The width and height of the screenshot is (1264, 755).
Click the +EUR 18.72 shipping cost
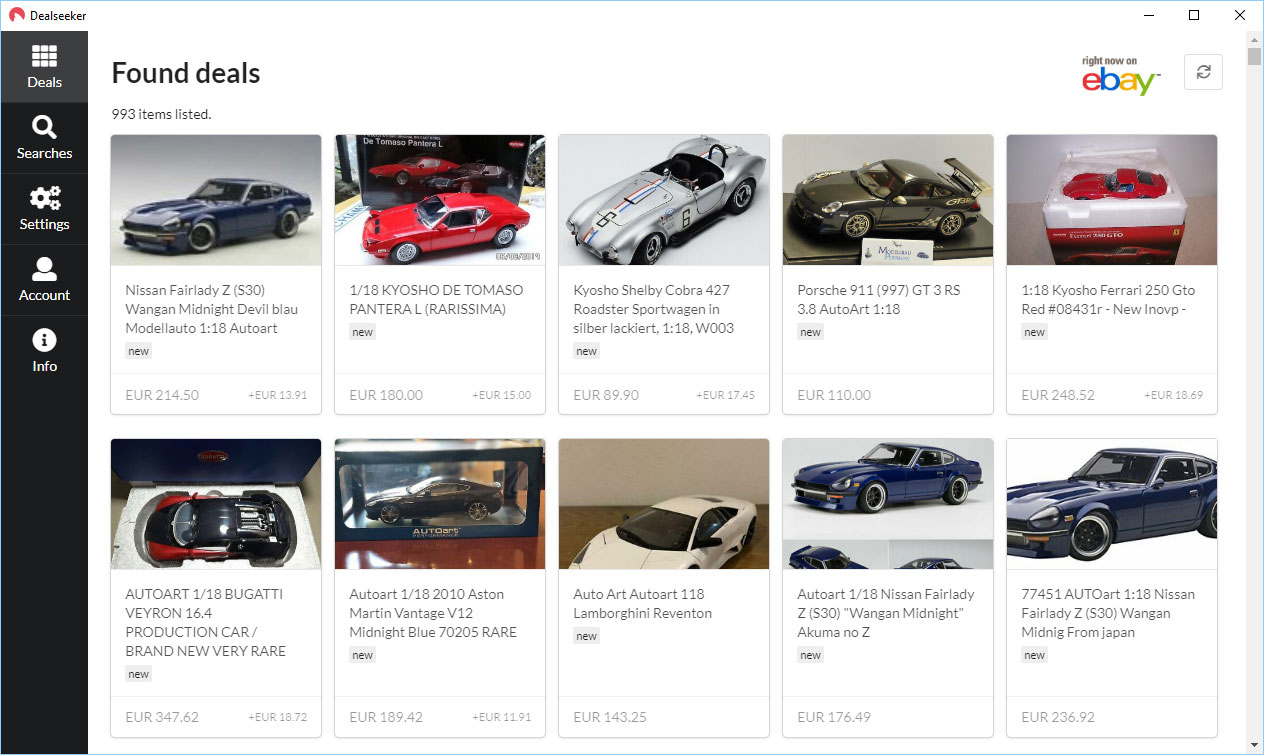(278, 717)
